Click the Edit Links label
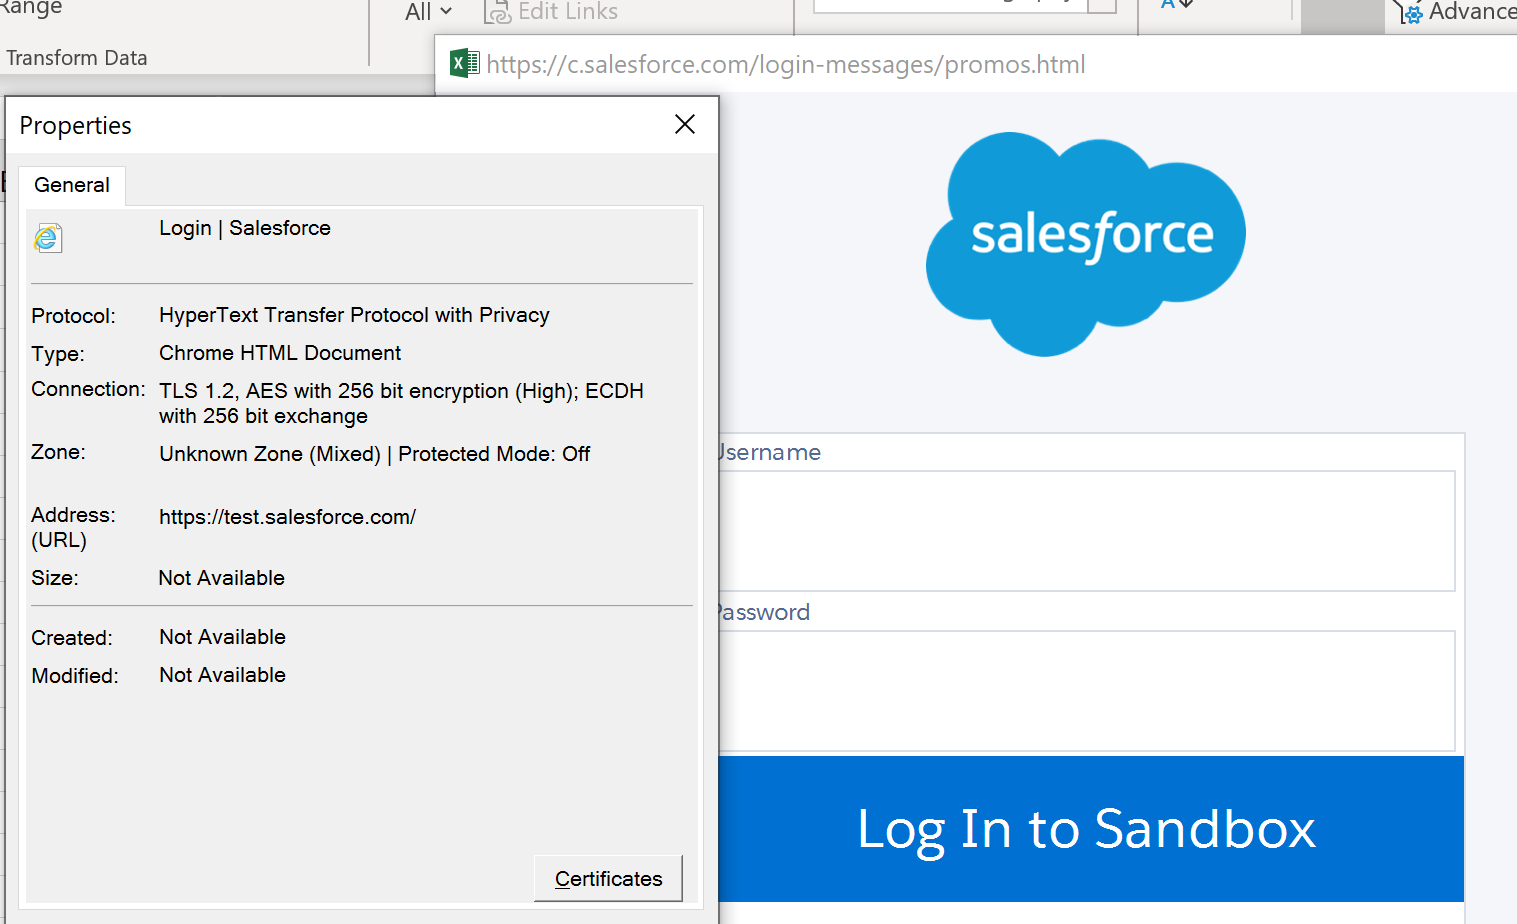This screenshot has width=1517, height=924. tap(568, 12)
